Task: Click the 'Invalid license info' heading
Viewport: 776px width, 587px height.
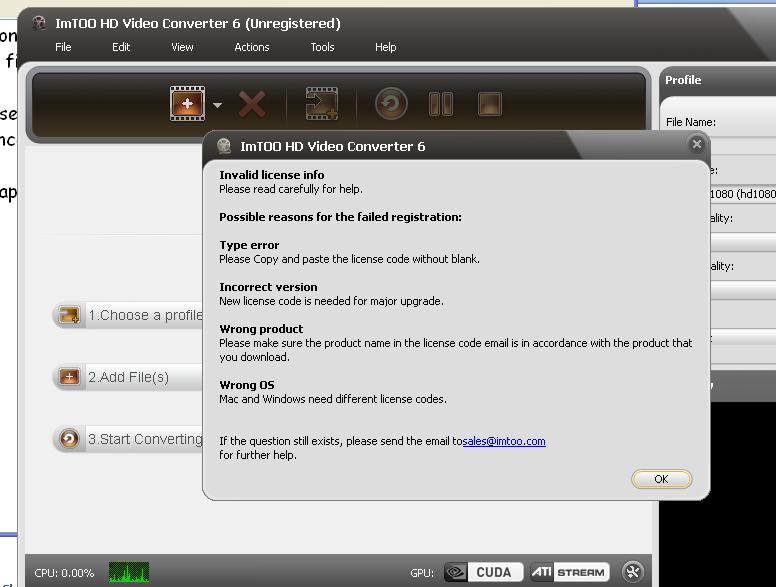Action: coord(272,175)
